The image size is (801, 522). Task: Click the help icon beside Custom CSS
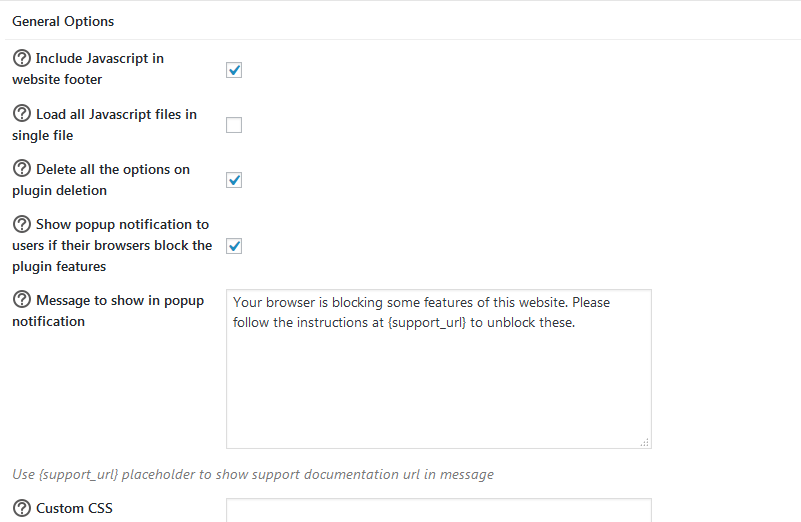(22, 509)
